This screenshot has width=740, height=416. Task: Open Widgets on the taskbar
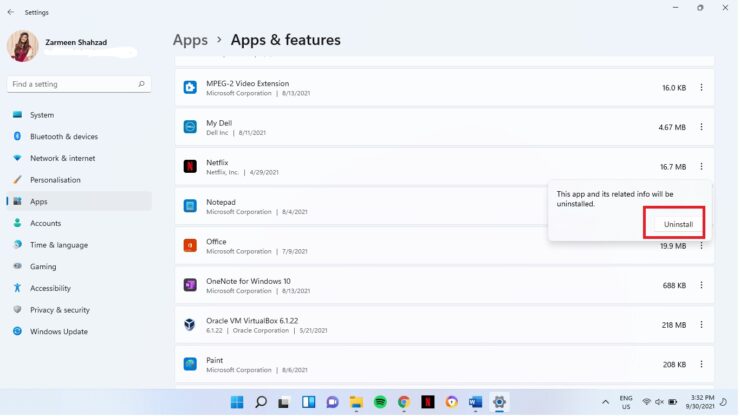coord(309,402)
